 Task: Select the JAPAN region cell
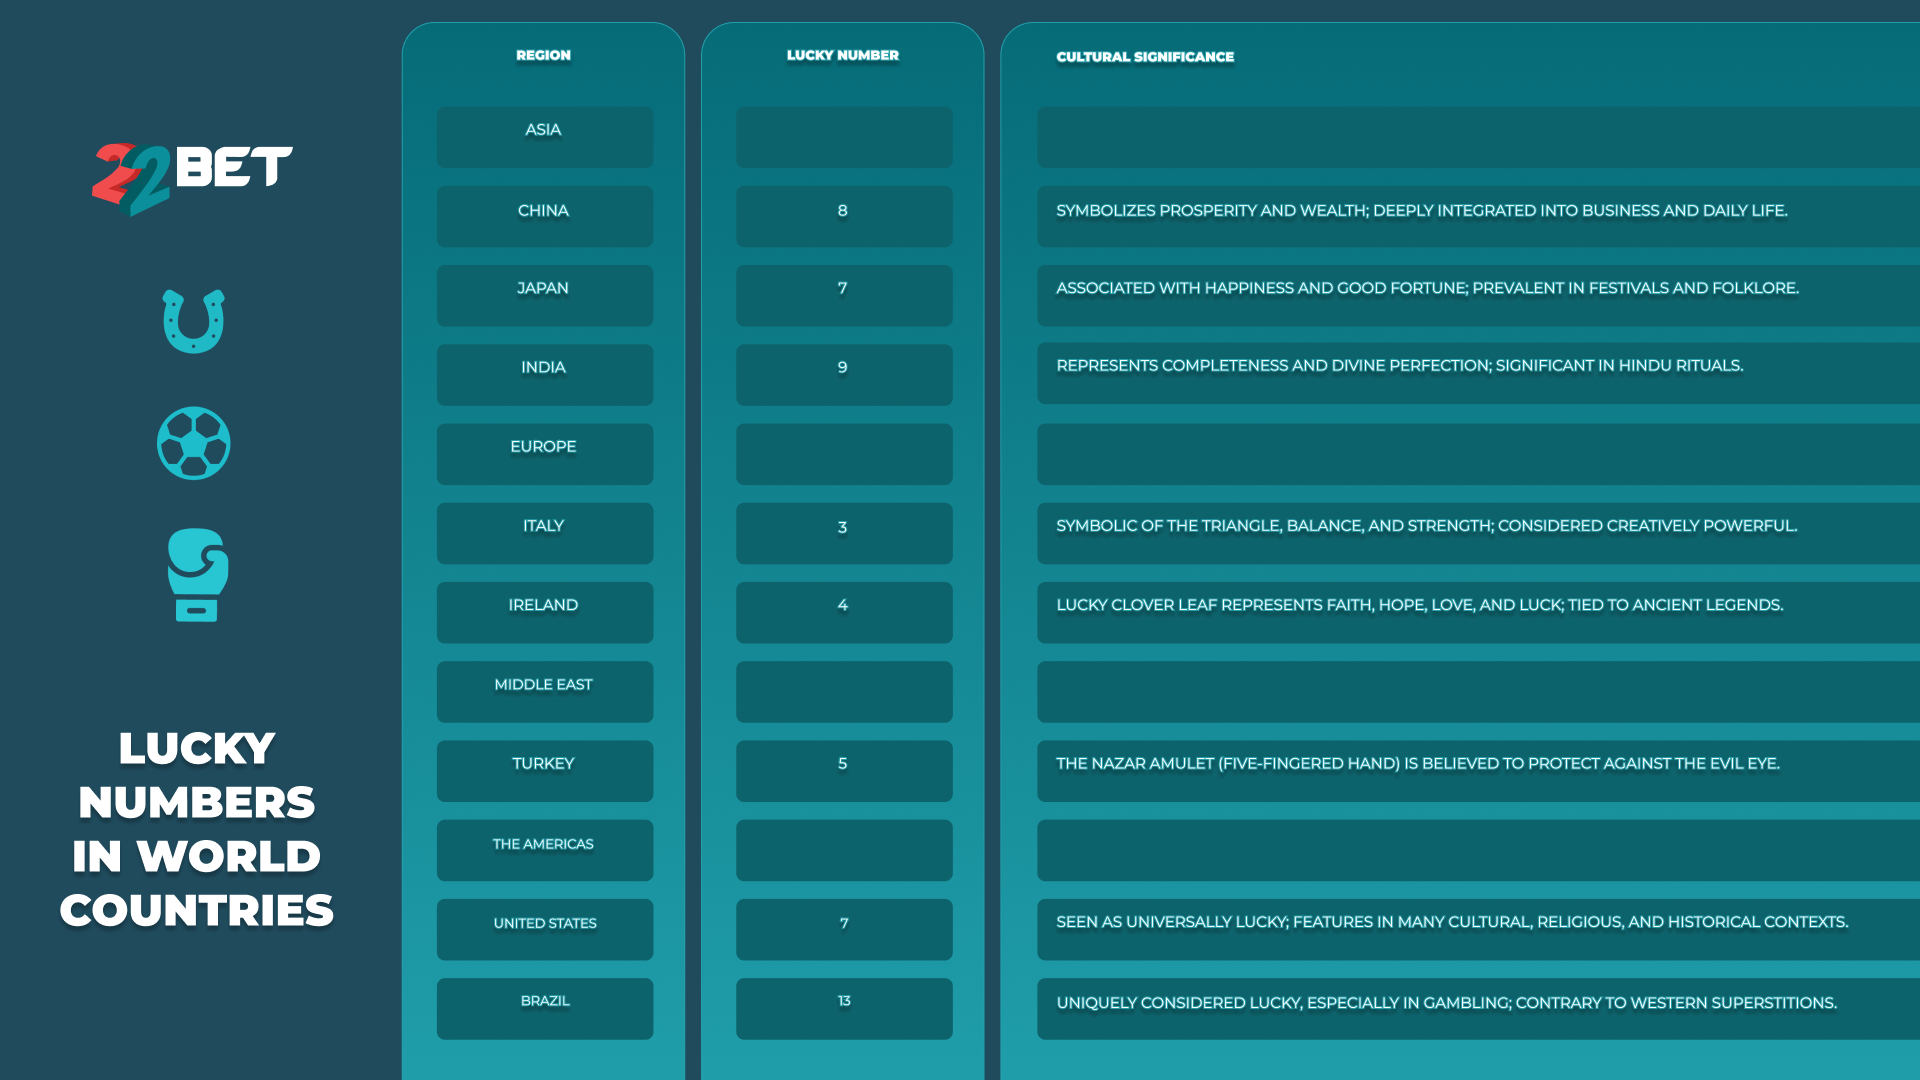(545, 295)
